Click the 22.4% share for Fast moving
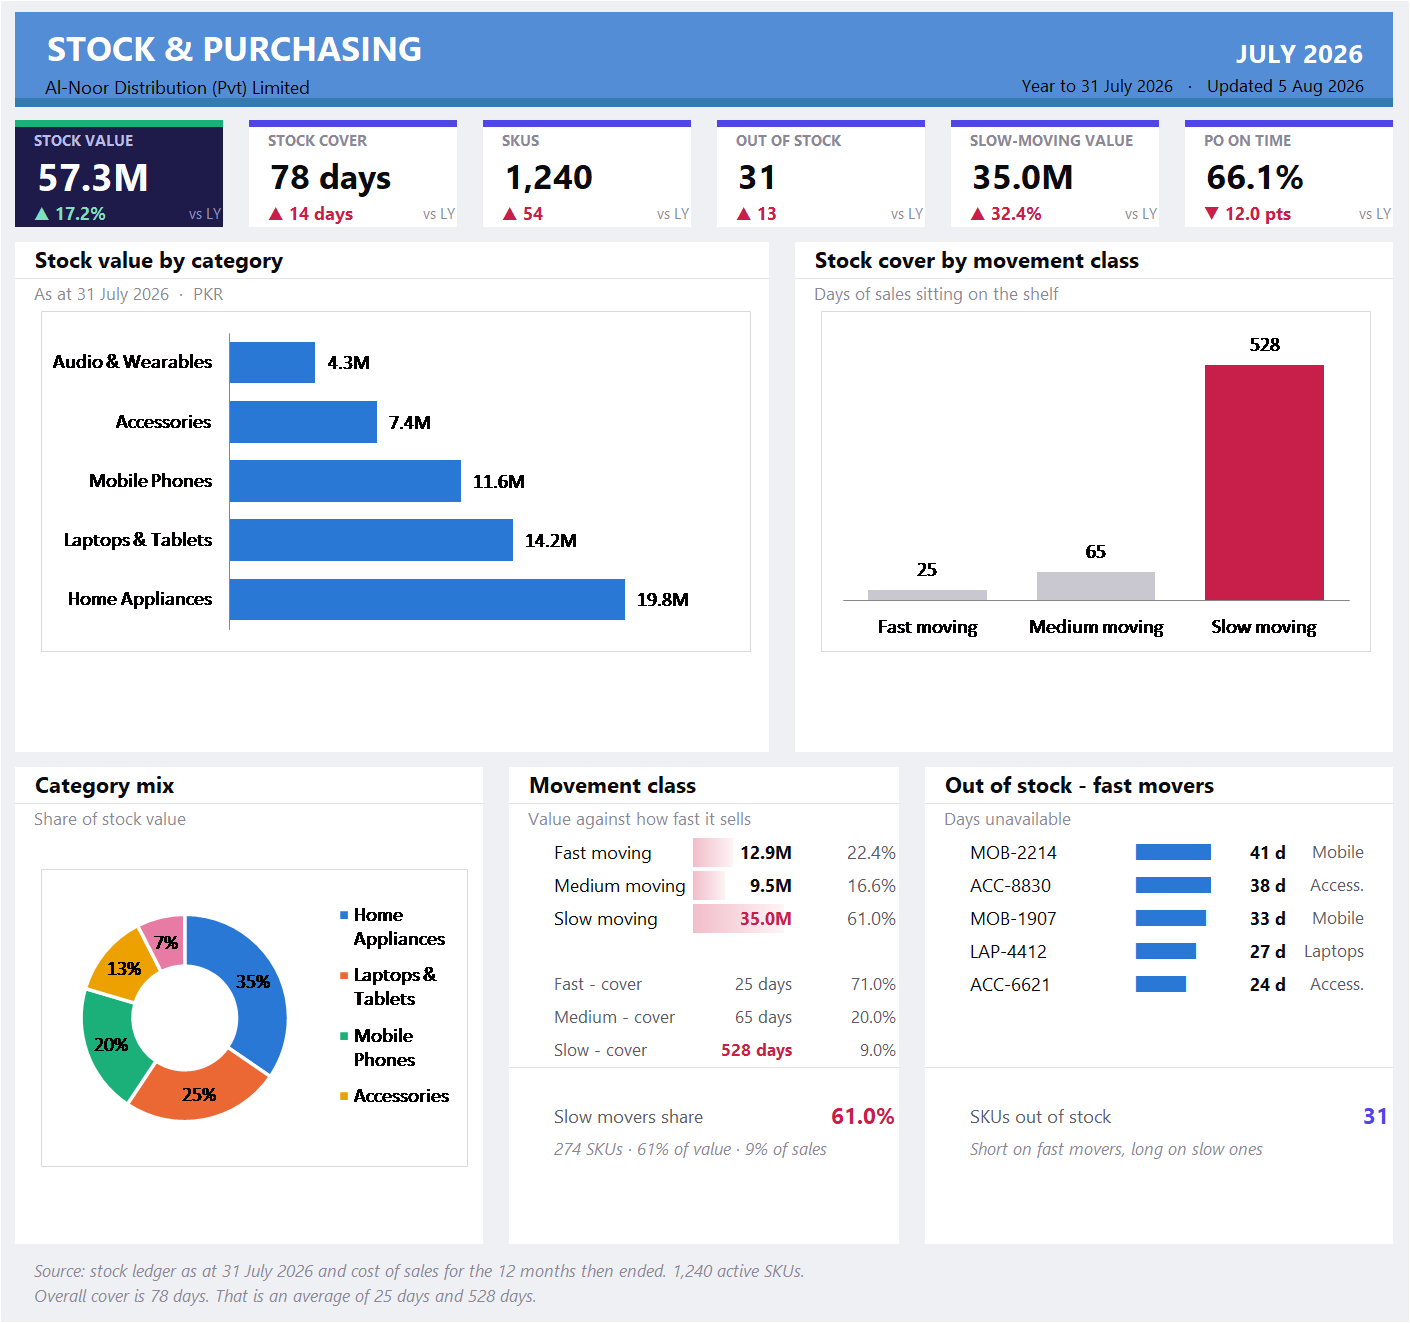This screenshot has height=1323, width=1410. (x=871, y=853)
